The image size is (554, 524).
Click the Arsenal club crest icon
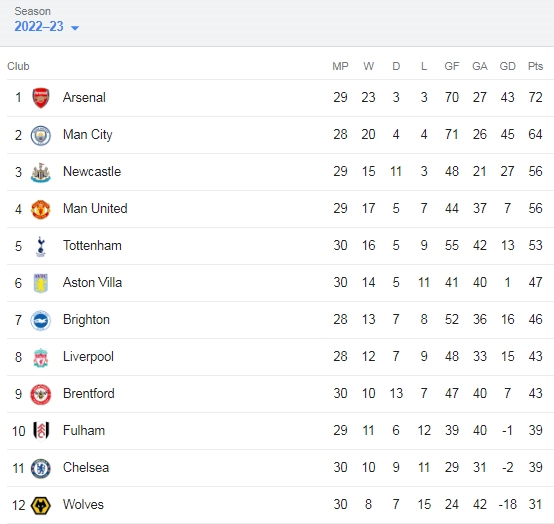[41, 98]
